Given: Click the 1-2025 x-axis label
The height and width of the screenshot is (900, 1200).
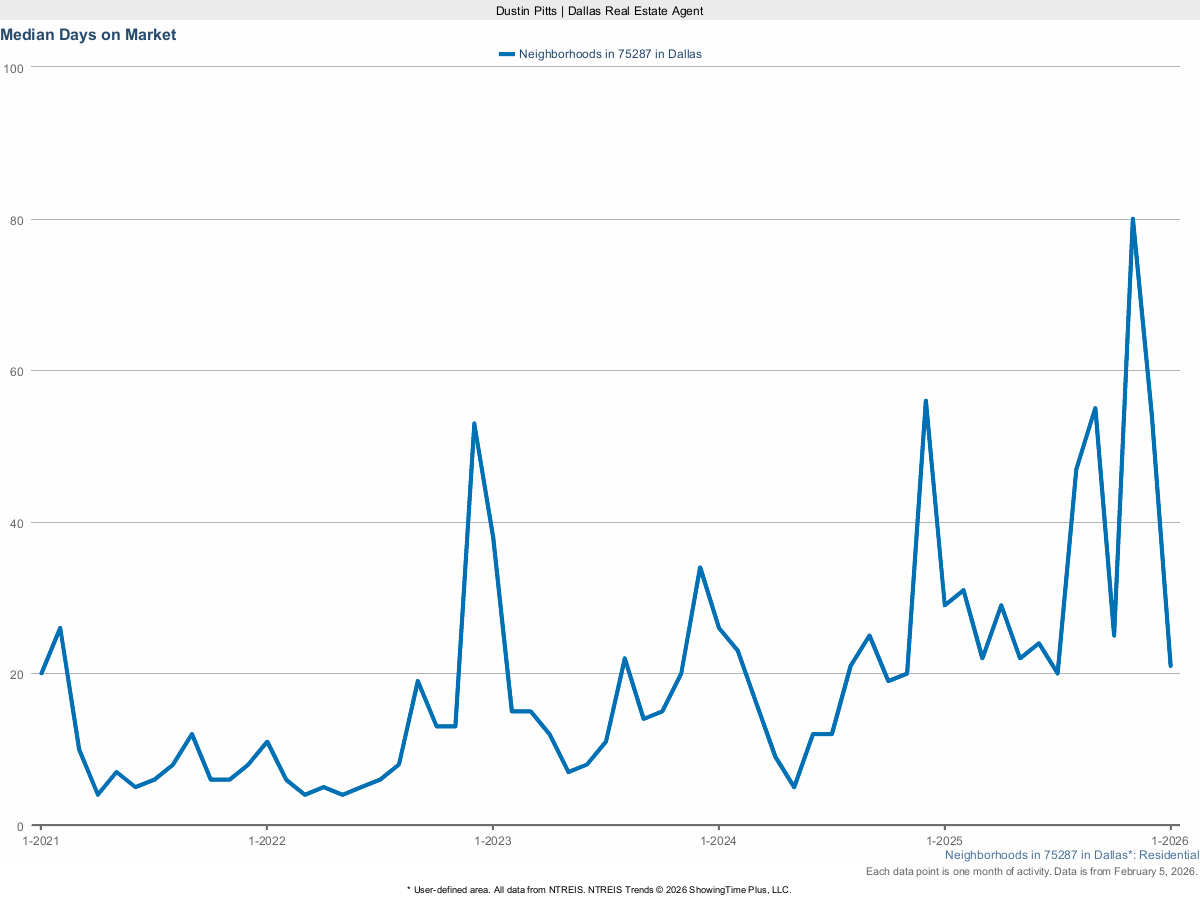Looking at the screenshot, I should click(944, 840).
